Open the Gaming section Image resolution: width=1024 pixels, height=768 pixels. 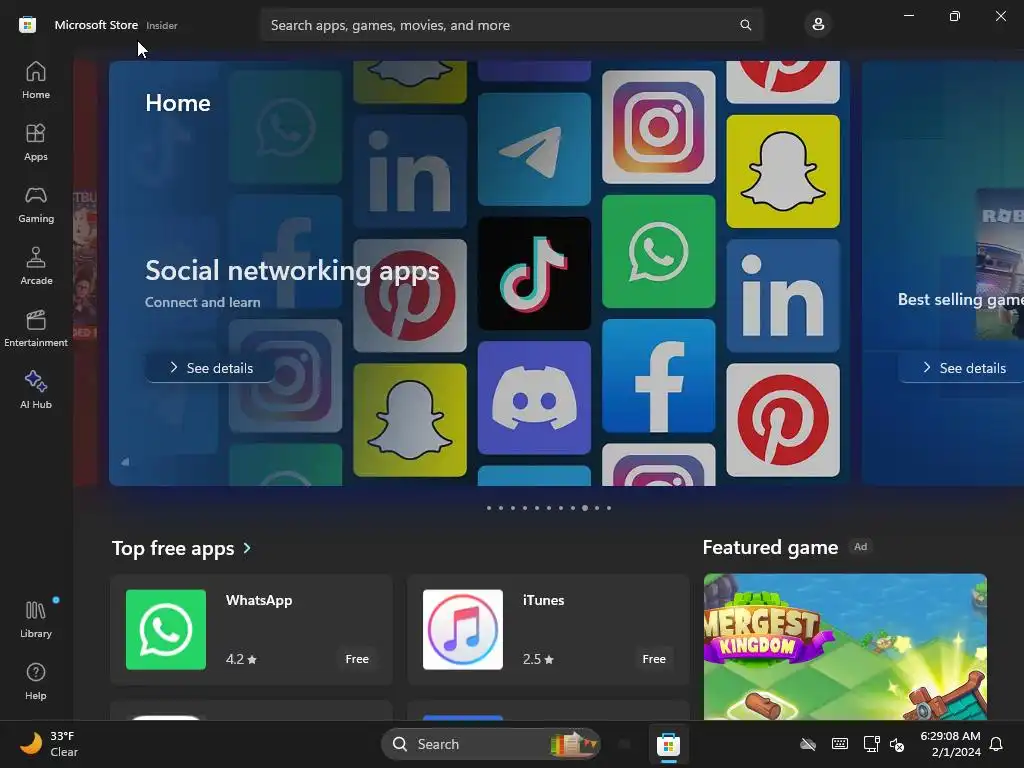[x=36, y=204]
